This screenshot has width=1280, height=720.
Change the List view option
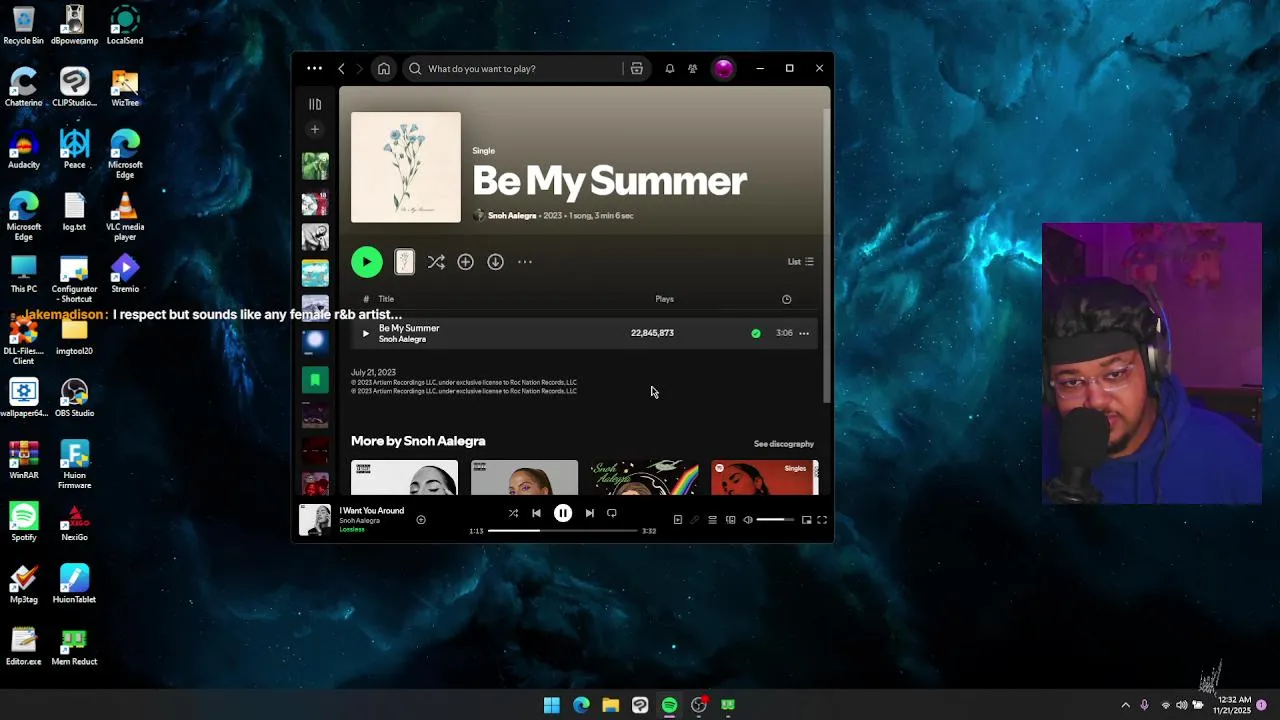point(800,262)
